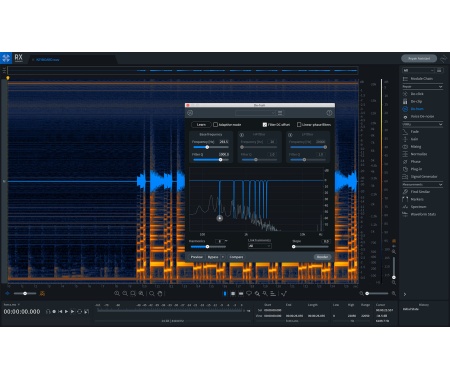Open the Module Chain

coord(421,79)
